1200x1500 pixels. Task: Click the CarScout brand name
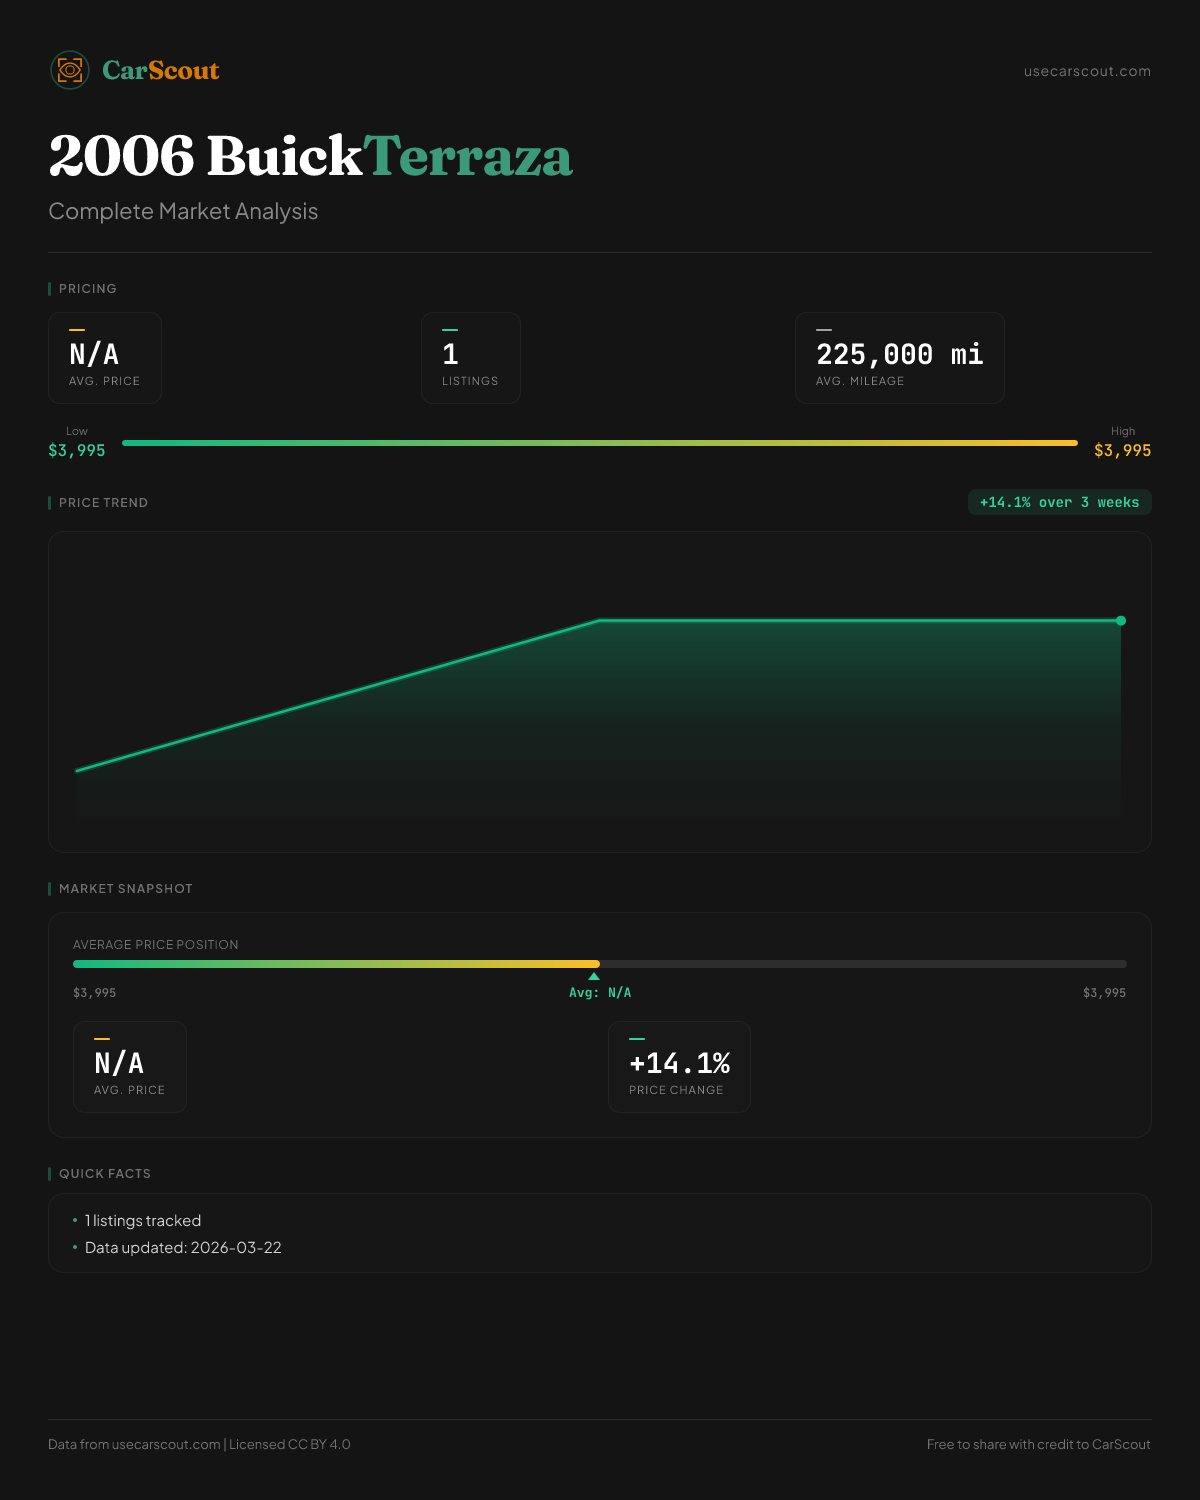point(160,71)
